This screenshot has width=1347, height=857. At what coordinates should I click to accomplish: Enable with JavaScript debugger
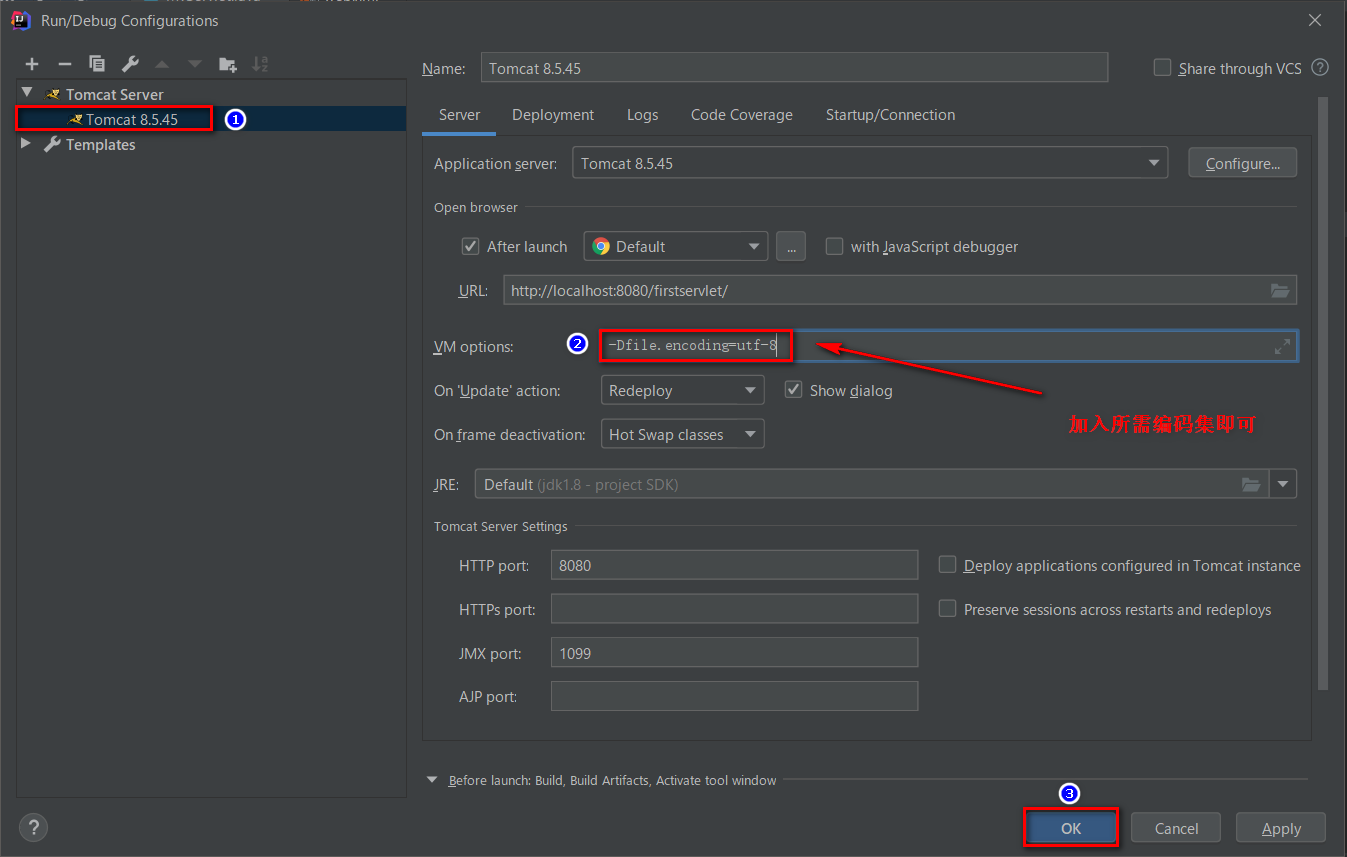(x=834, y=246)
